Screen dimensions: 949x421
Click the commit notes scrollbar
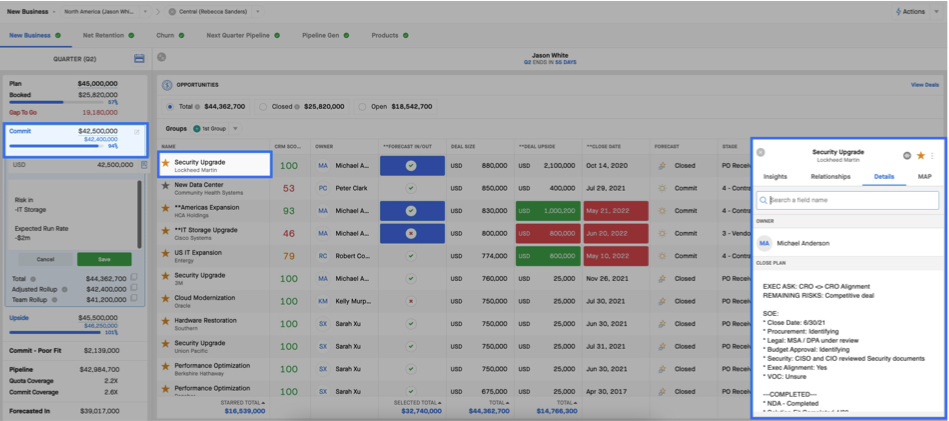pos(139,214)
